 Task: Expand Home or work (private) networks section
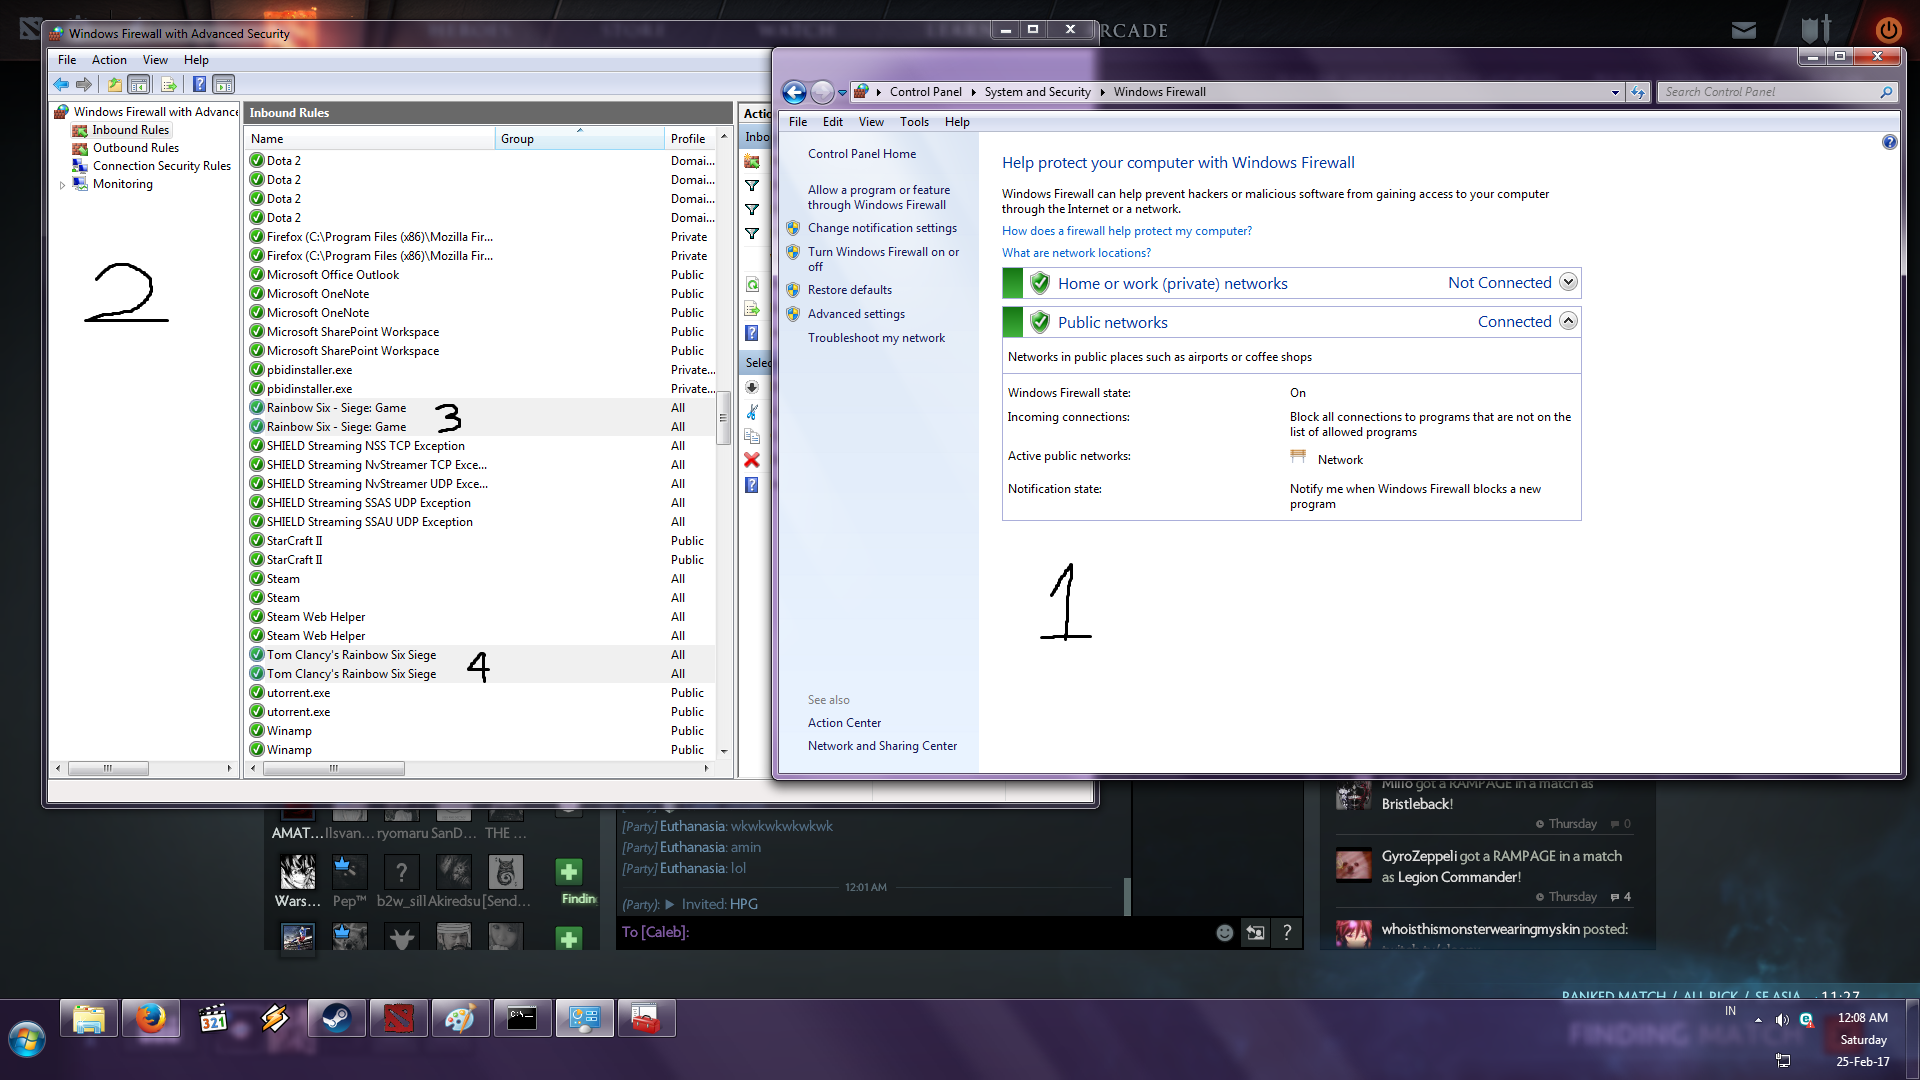pyautogui.click(x=1568, y=283)
